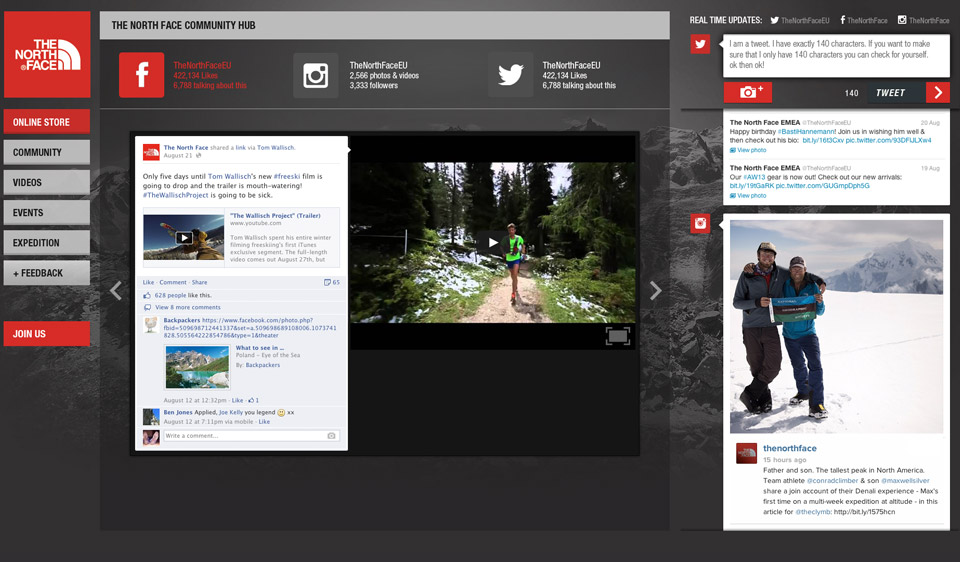Open Facebook TheNorthFace in real time updates
960x562 pixels.
coord(863,20)
